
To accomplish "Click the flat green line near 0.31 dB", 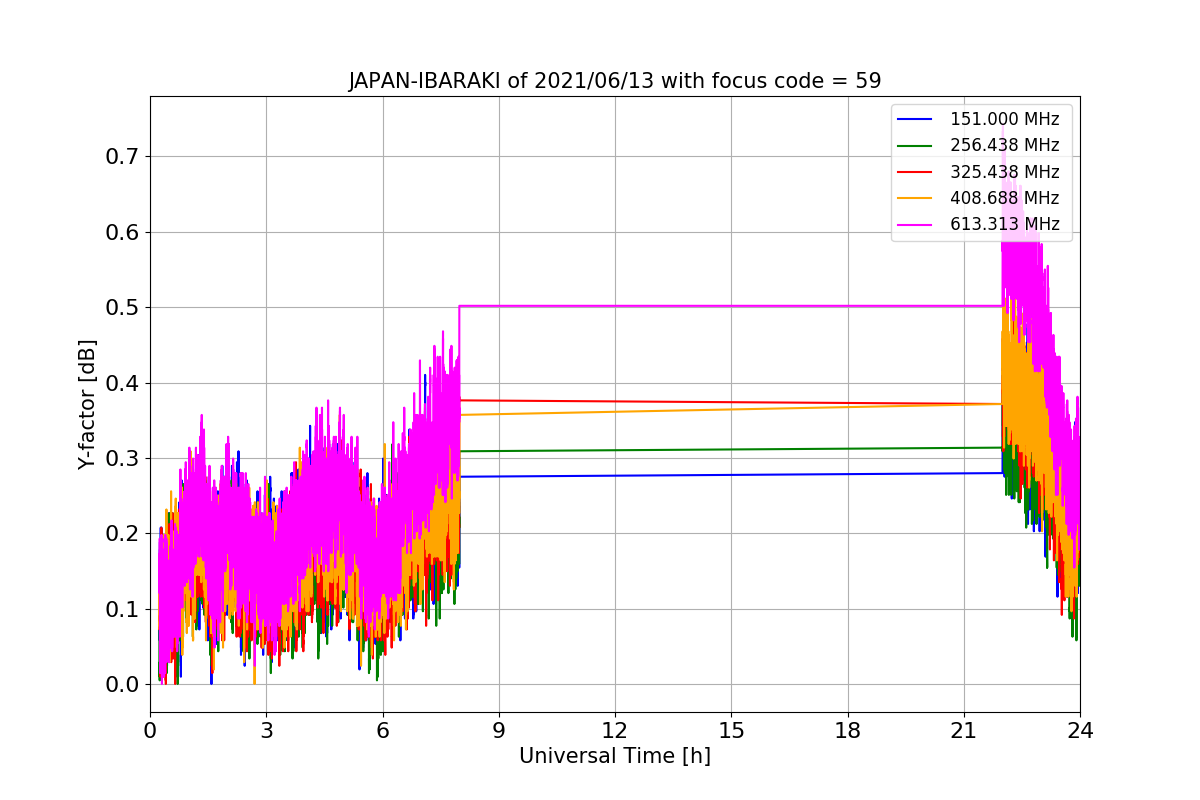I will click(730, 449).
